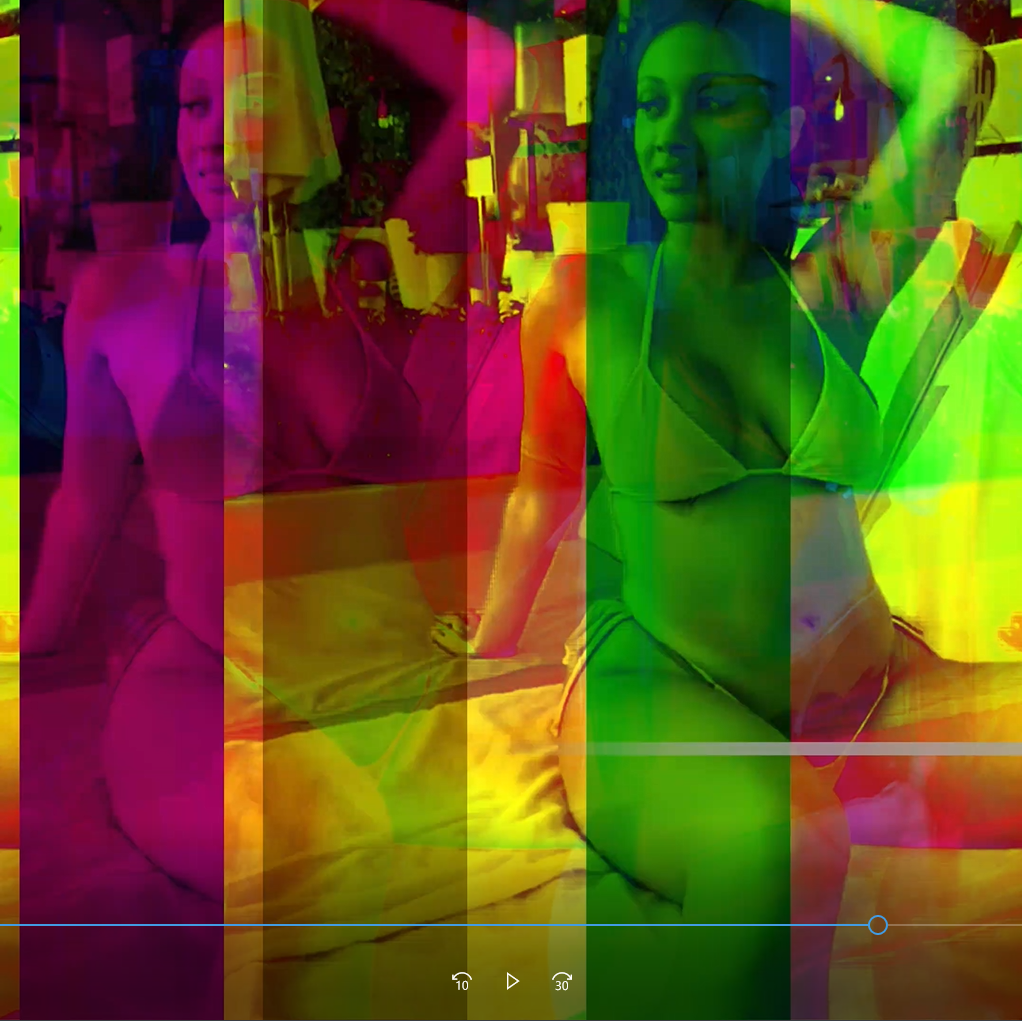Click the gray horizontal bar in the video
This screenshot has width=1022, height=1021.
coord(800,749)
